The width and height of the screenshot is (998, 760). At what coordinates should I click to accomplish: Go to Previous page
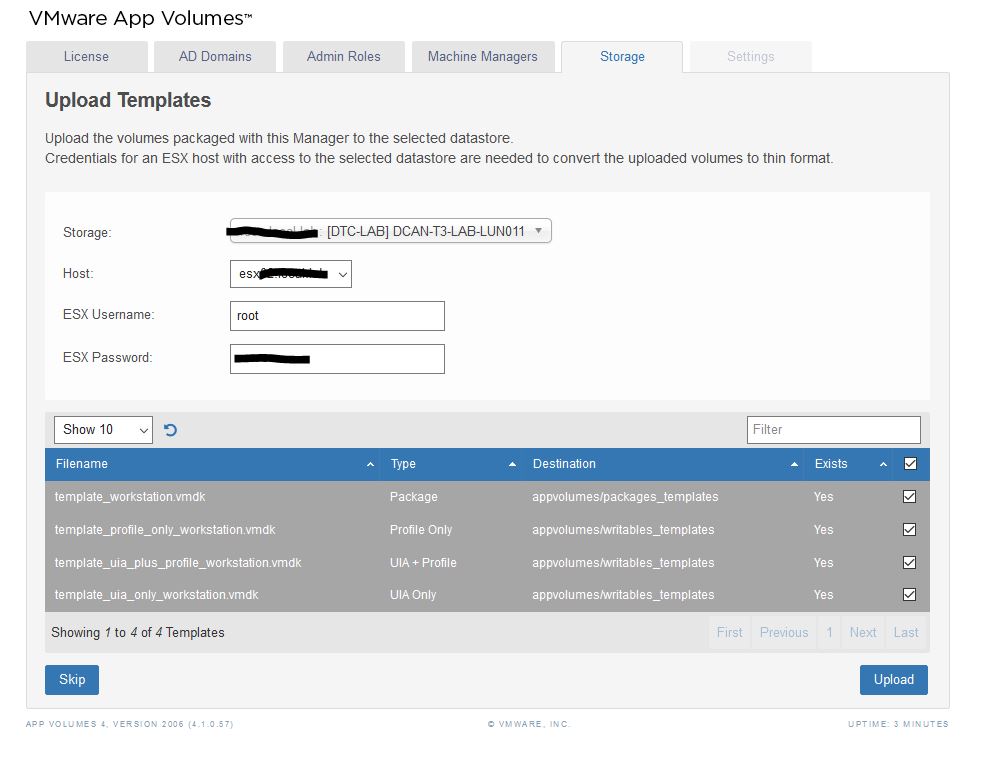coord(784,633)
